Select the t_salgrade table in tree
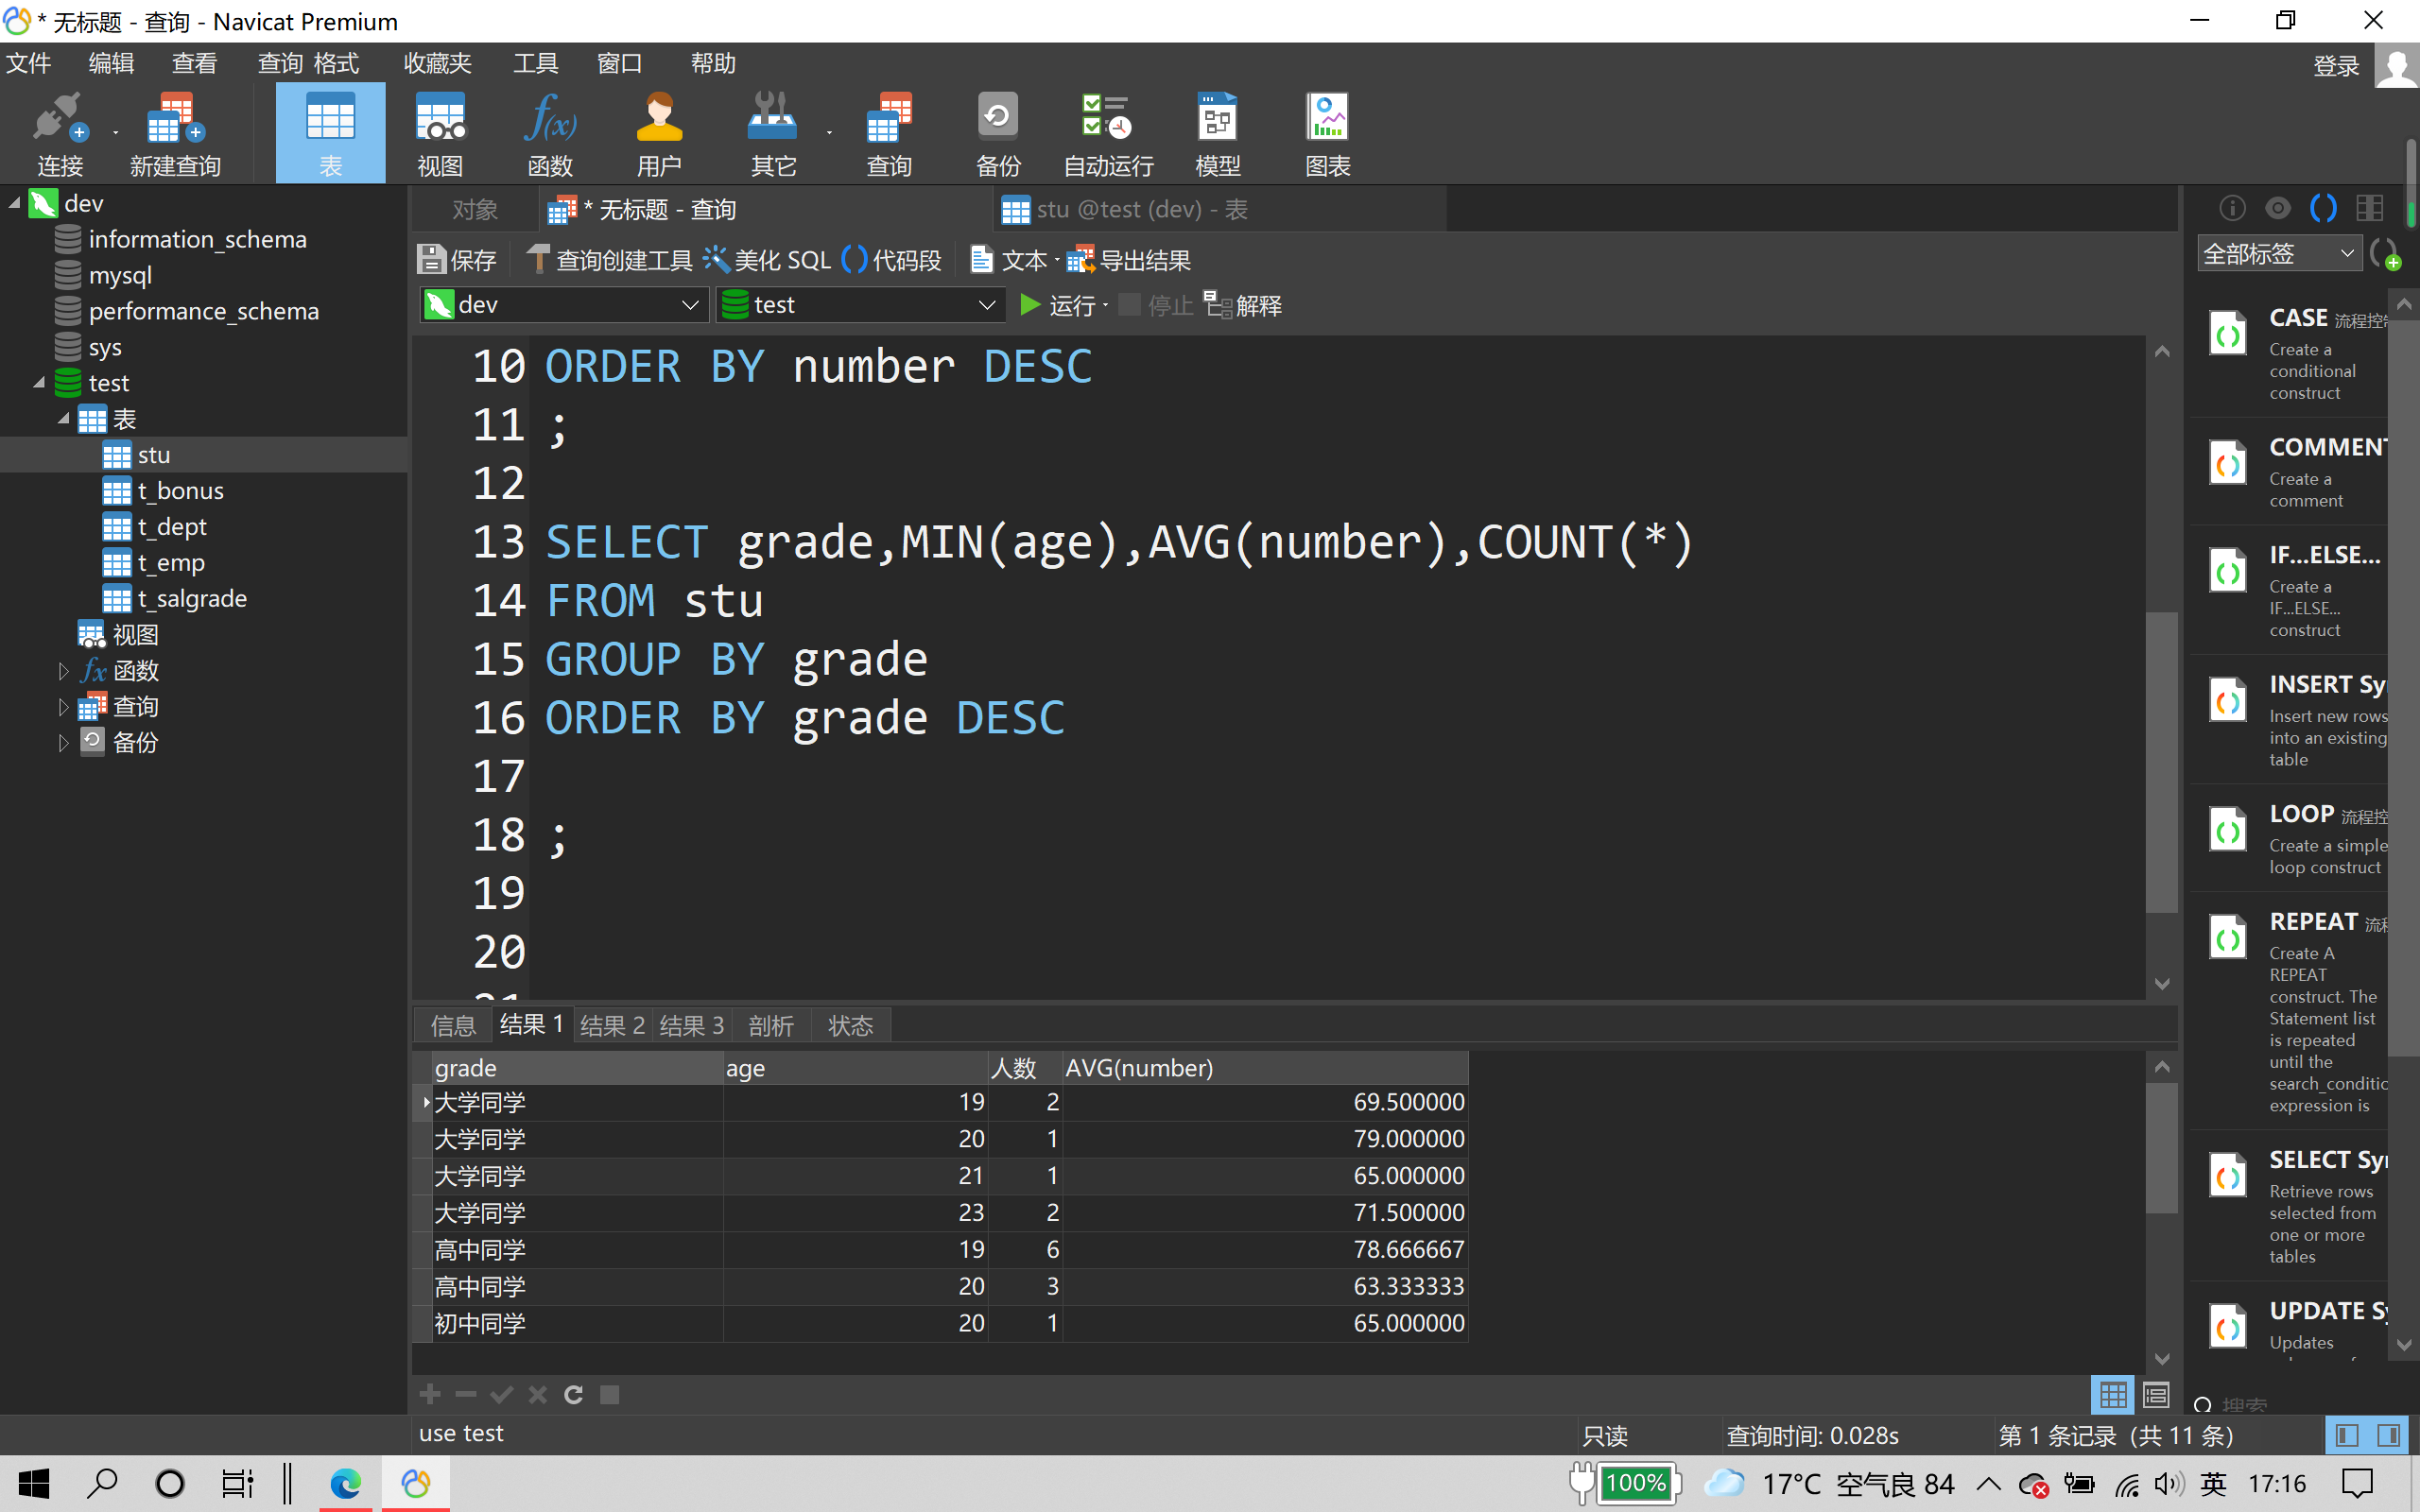Image resolution: width=2420 pixels, height=1512 pixels. 192,599
